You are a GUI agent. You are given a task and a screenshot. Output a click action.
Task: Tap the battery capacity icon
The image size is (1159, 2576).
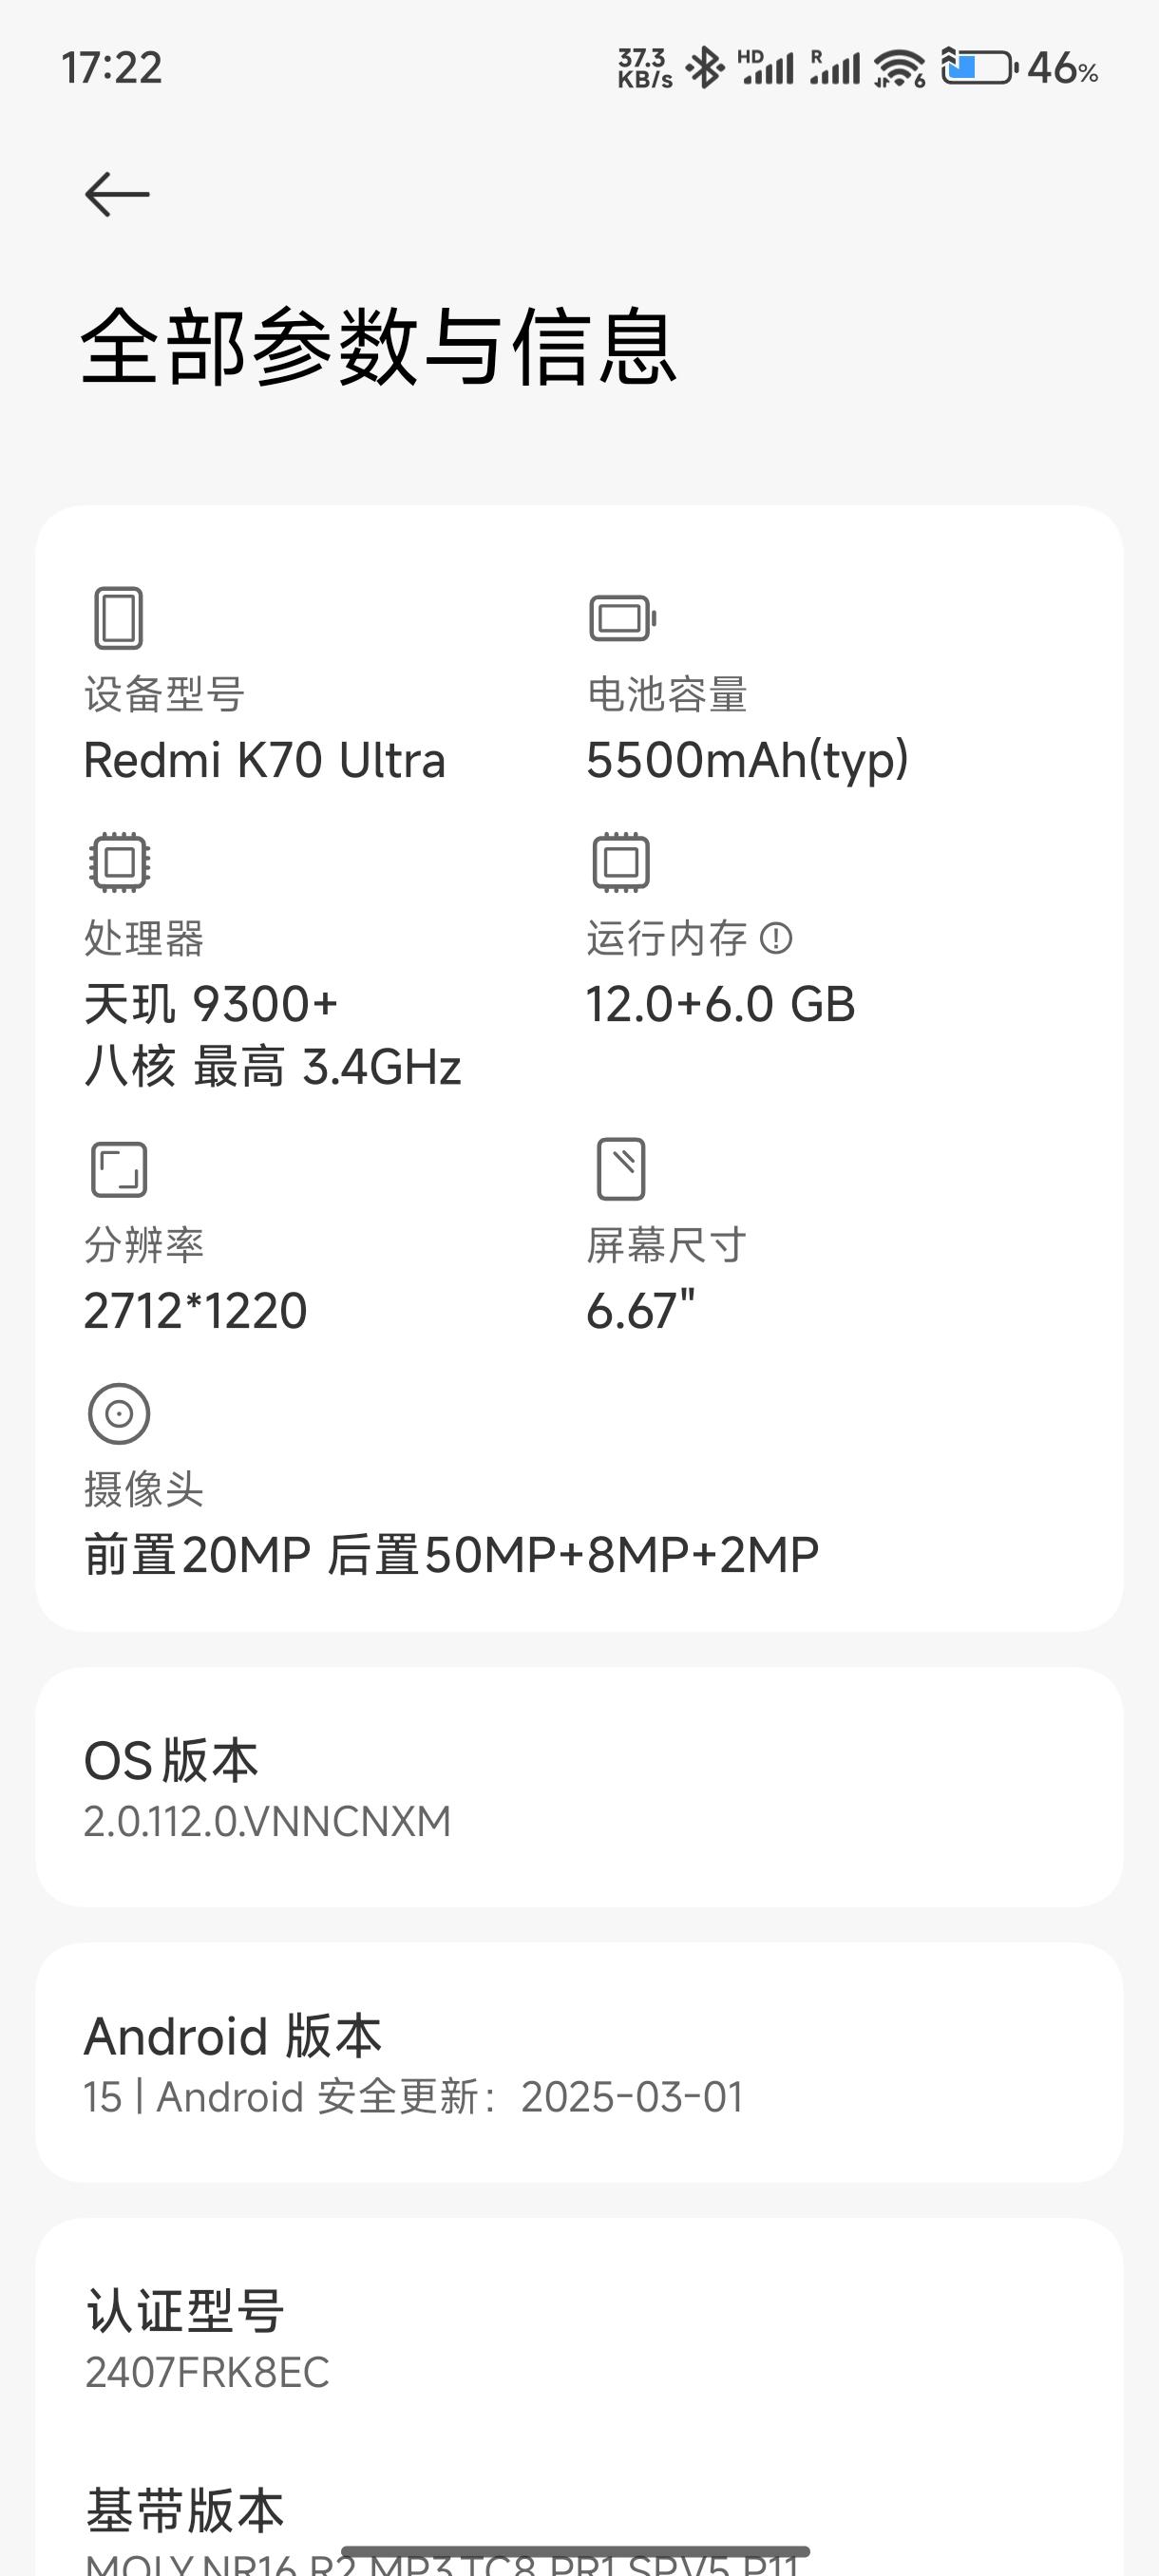(622, 618)
